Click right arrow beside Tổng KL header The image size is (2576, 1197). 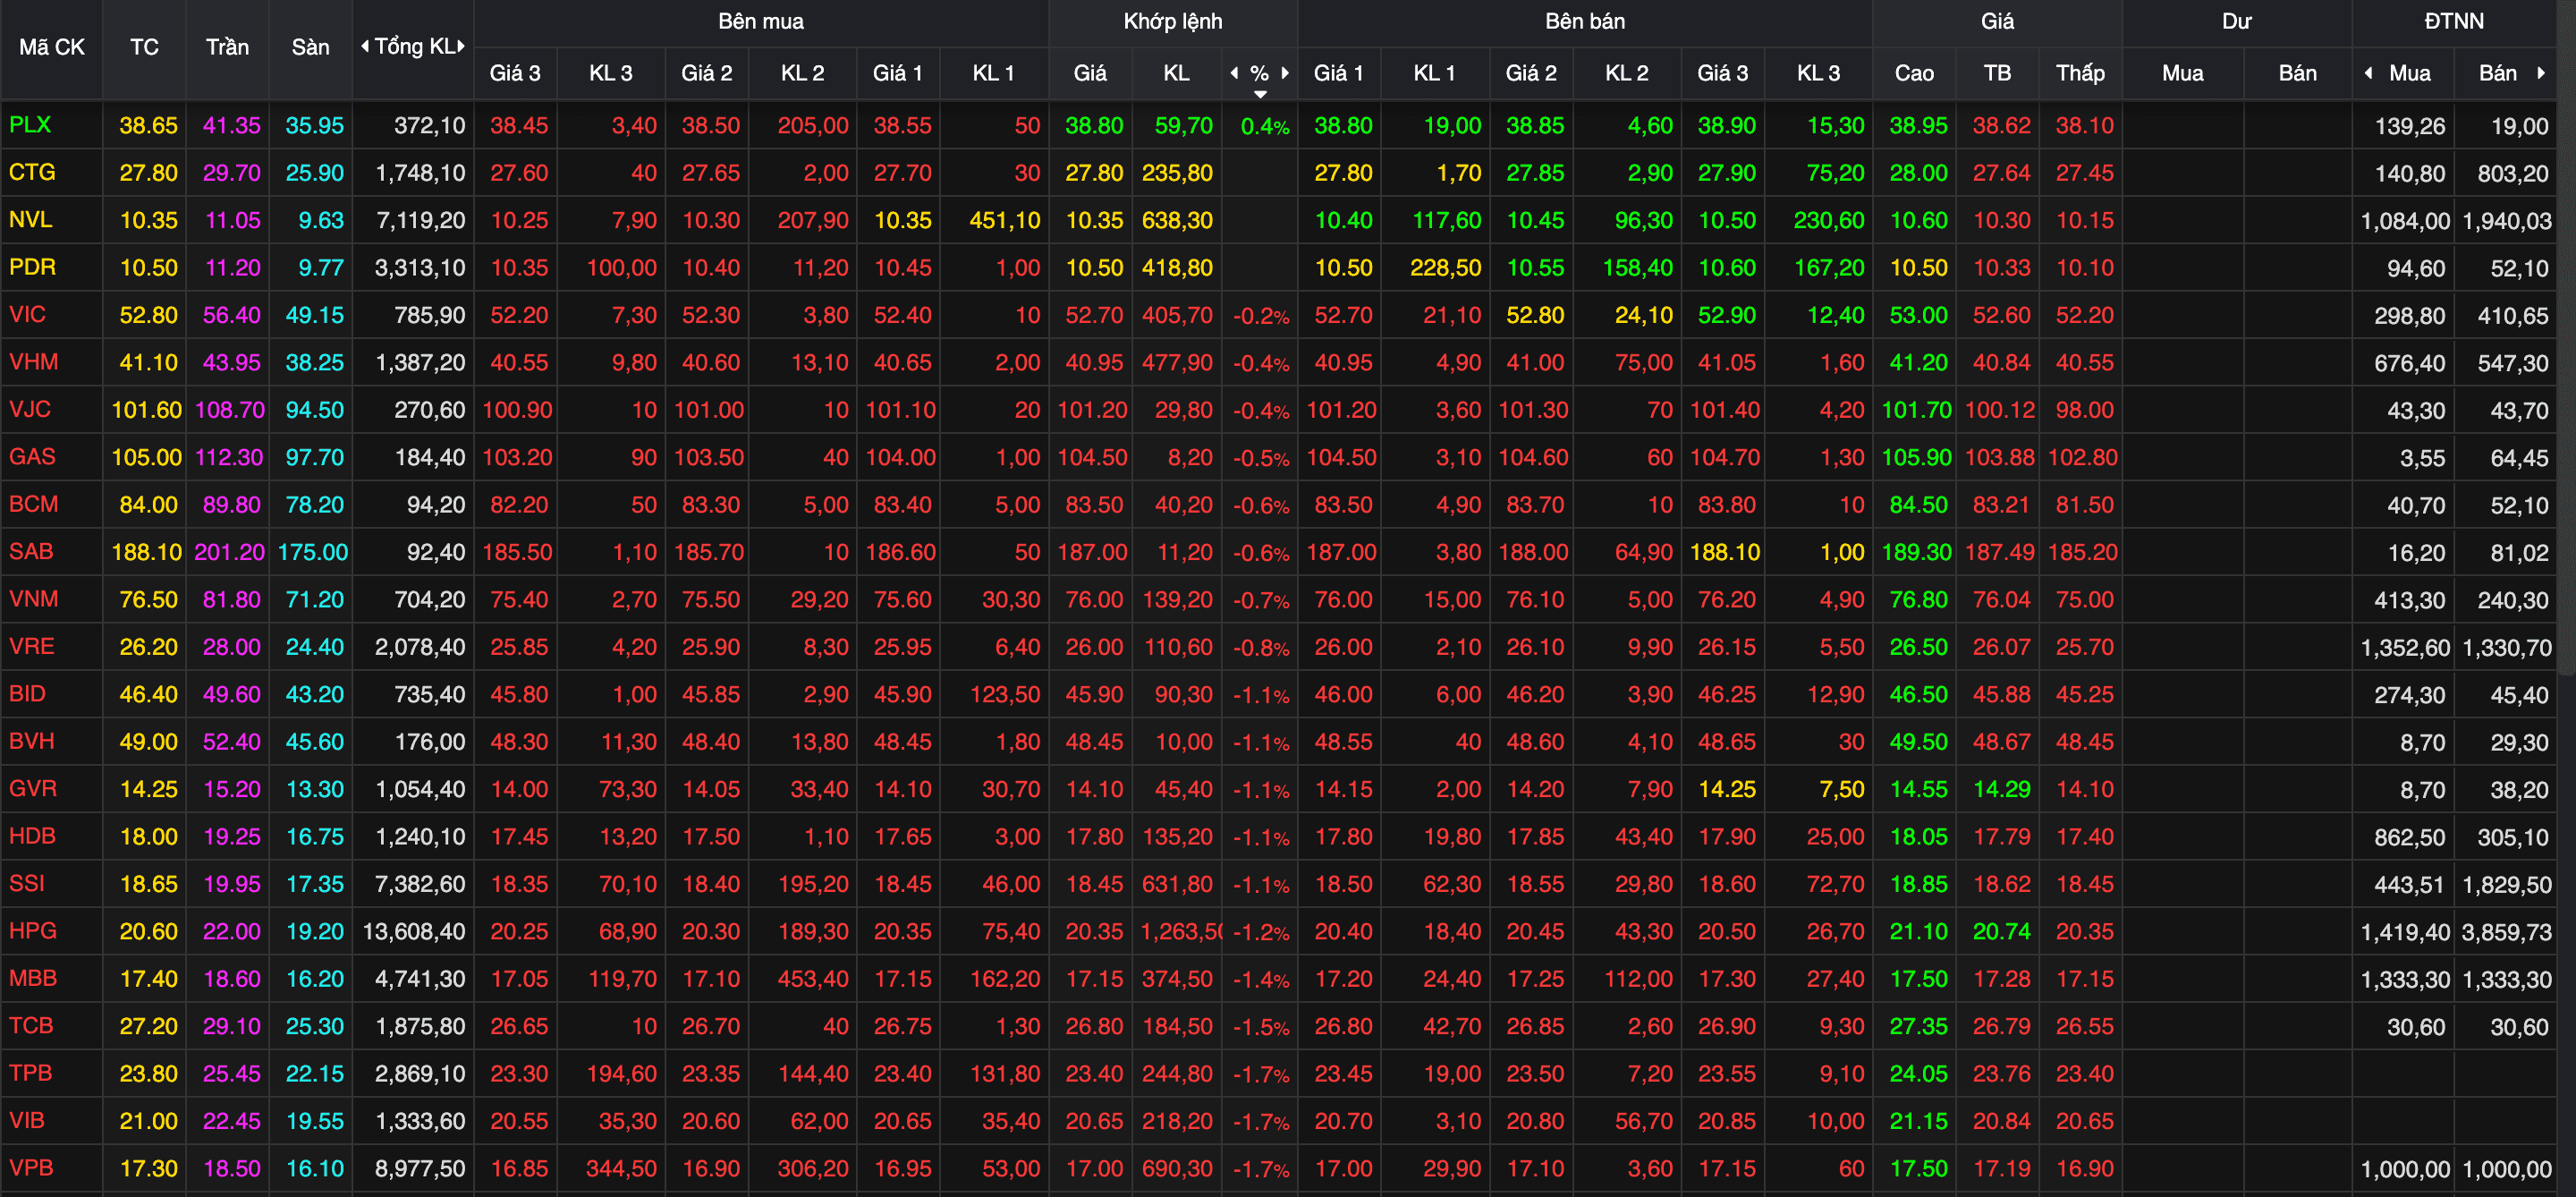461,46
